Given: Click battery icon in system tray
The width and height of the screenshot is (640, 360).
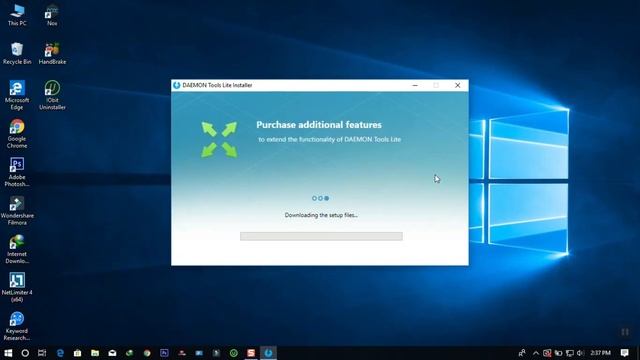Looking at the screenshot, I should 558,353.
